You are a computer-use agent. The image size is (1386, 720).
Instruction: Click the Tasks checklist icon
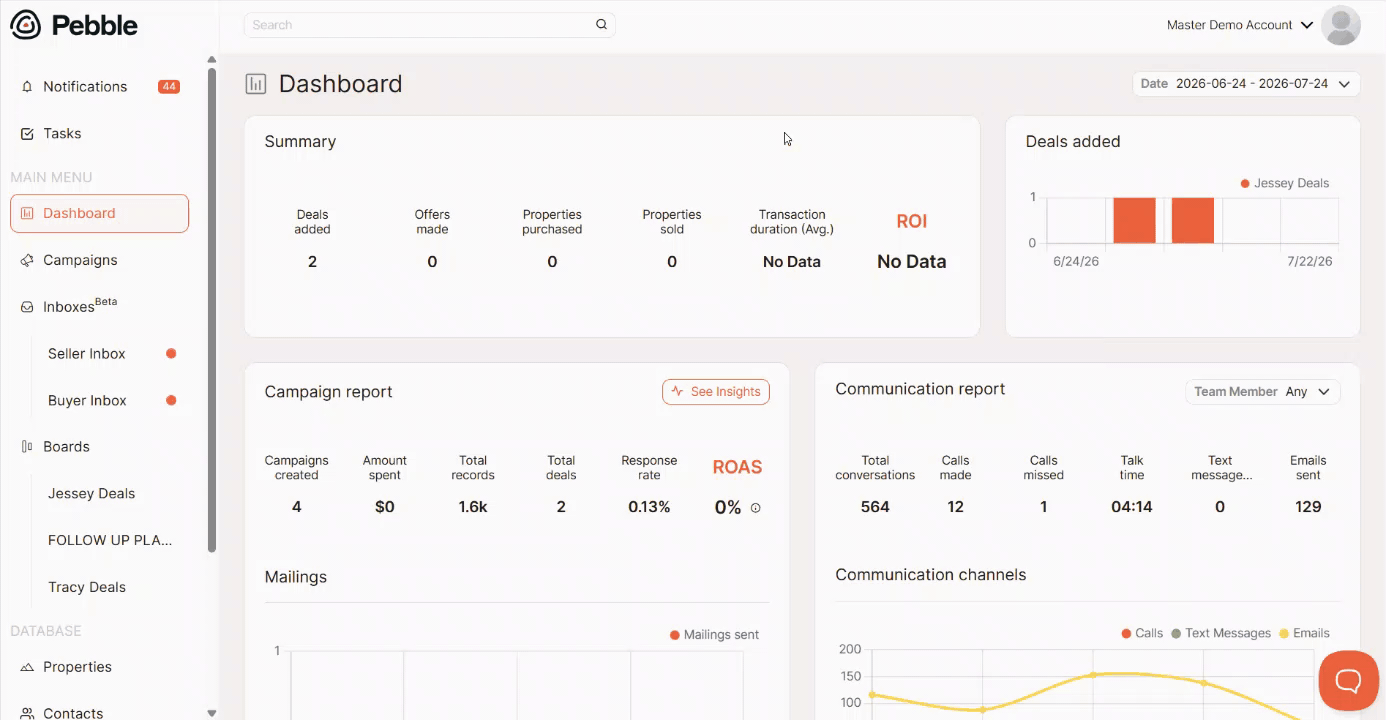(x=27, y=133)
